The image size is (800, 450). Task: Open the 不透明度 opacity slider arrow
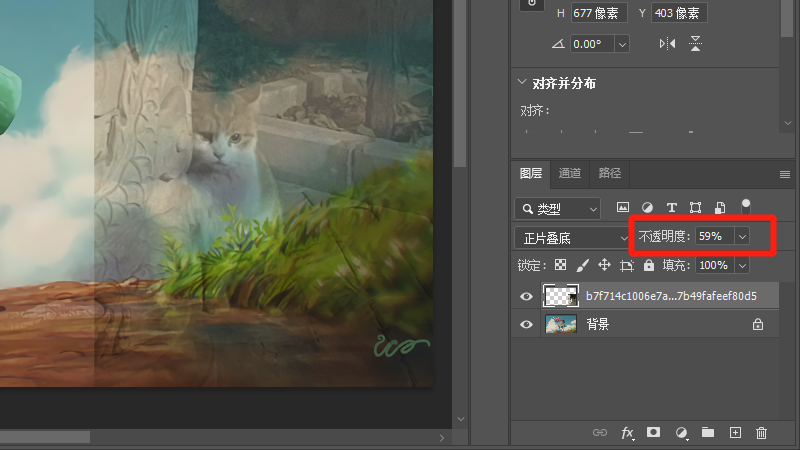point(742,237)
